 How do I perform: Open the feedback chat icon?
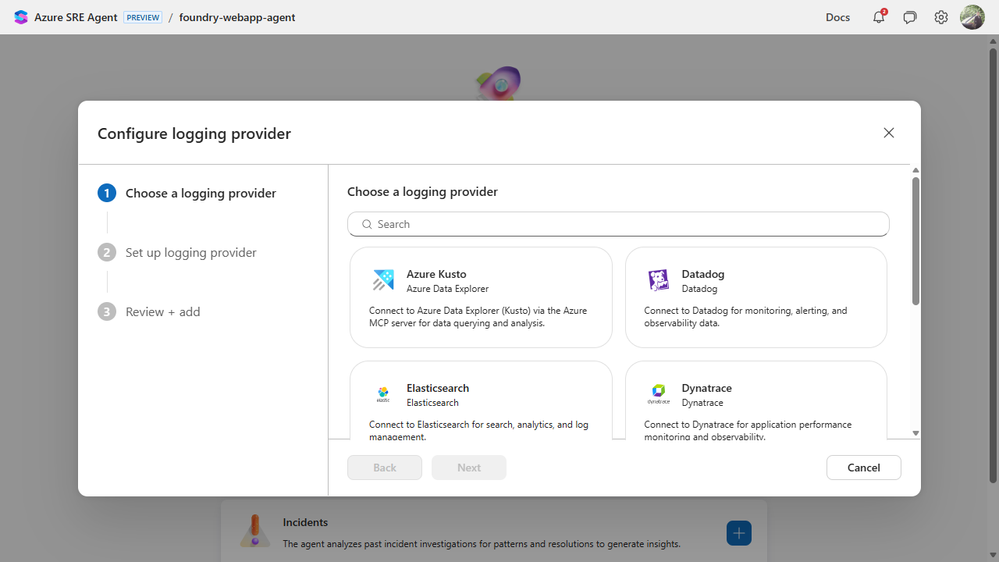(910, 17)
